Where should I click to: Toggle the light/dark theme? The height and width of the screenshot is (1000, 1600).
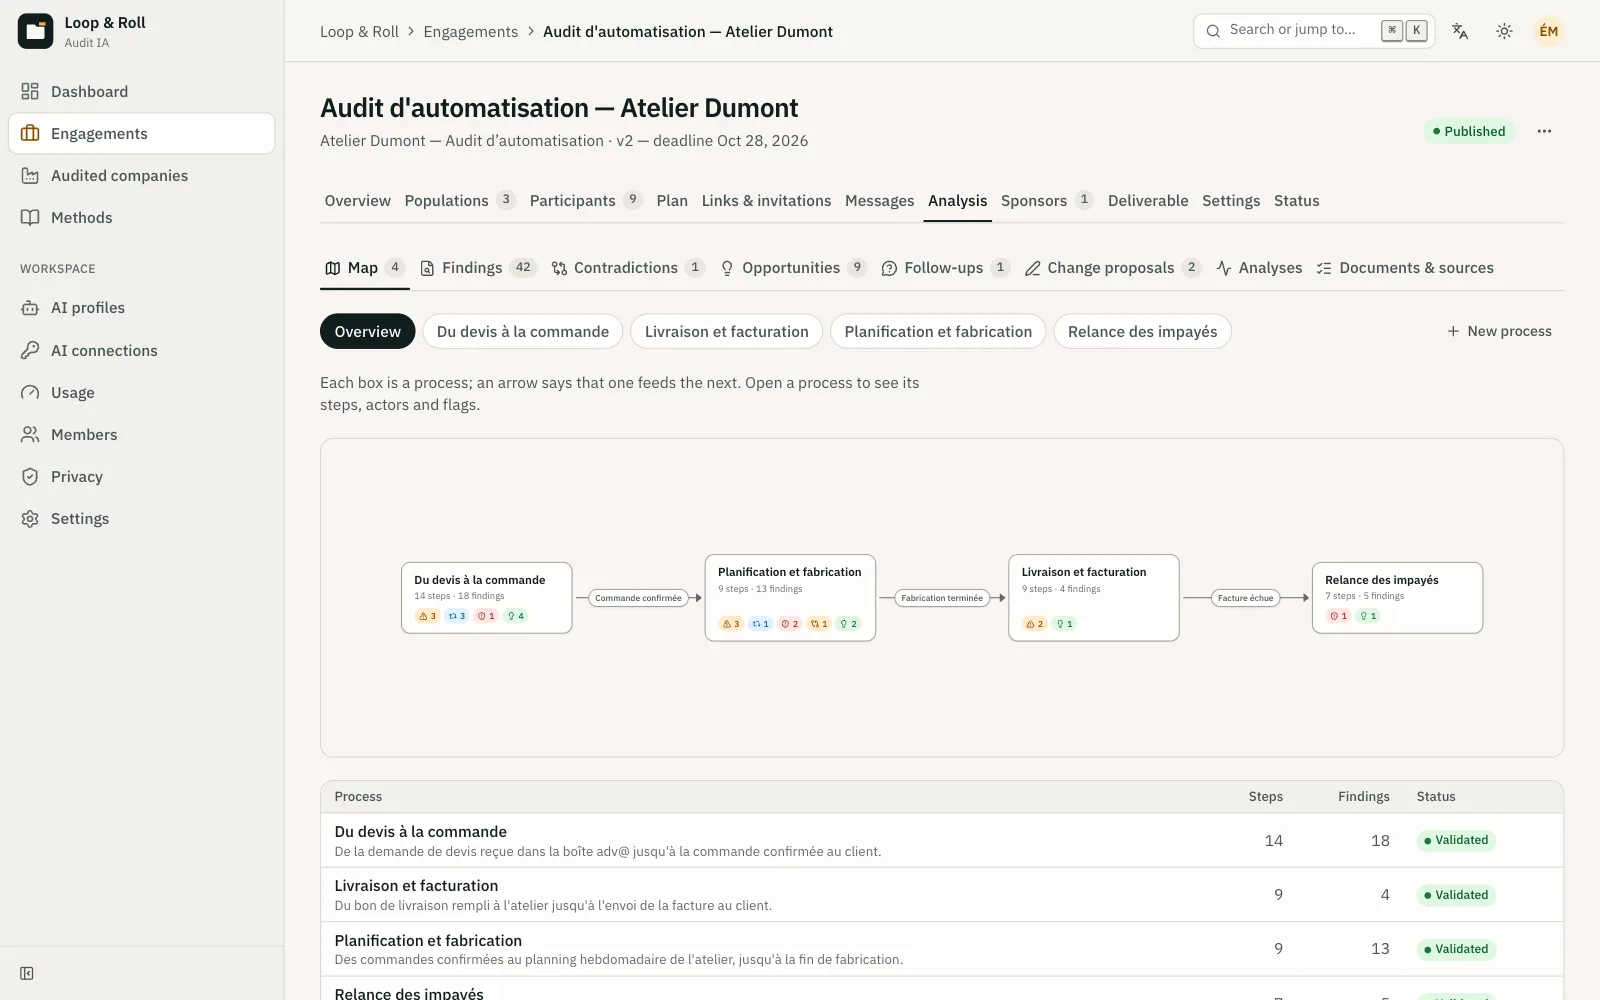point(1504,31)
